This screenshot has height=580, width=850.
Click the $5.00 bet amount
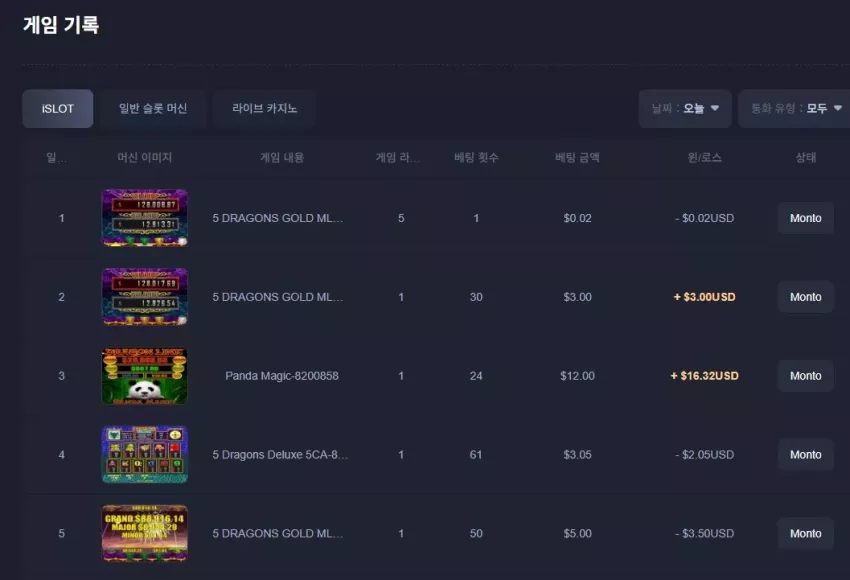click(x=577, y=533)
